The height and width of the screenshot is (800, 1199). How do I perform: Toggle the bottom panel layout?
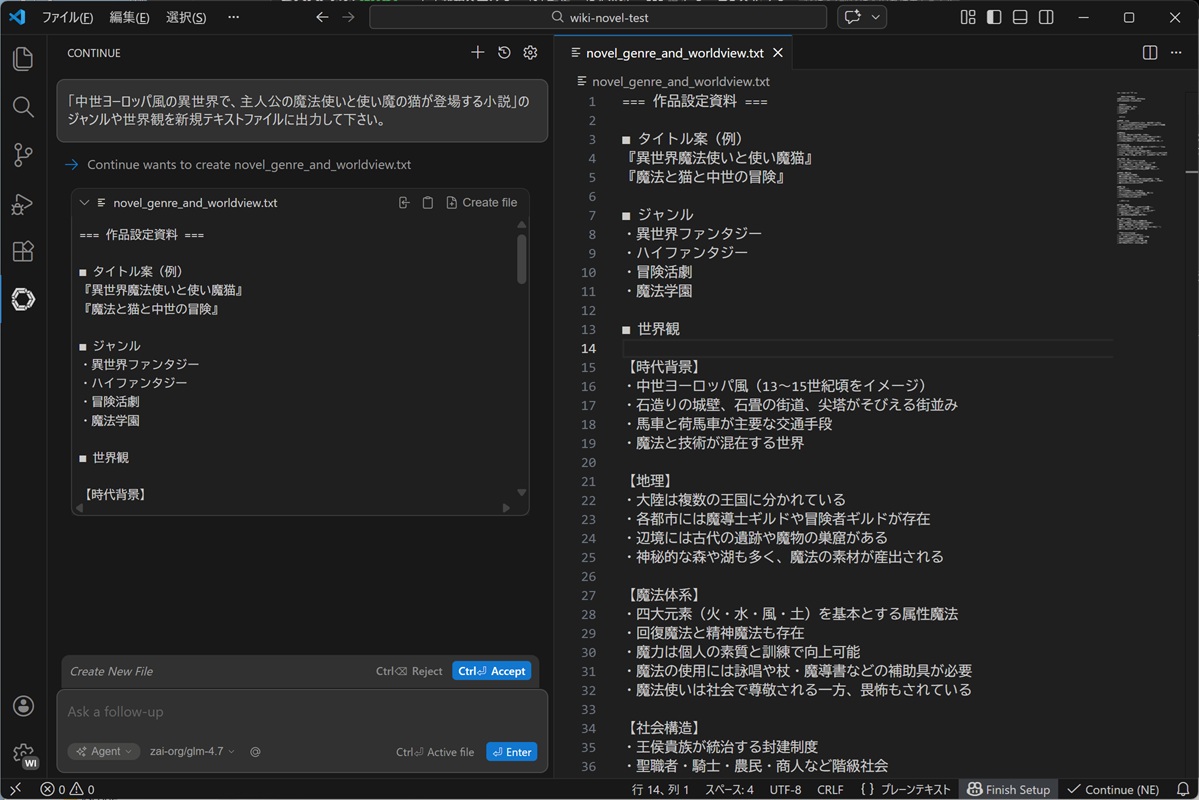(x=1020, y=18)
